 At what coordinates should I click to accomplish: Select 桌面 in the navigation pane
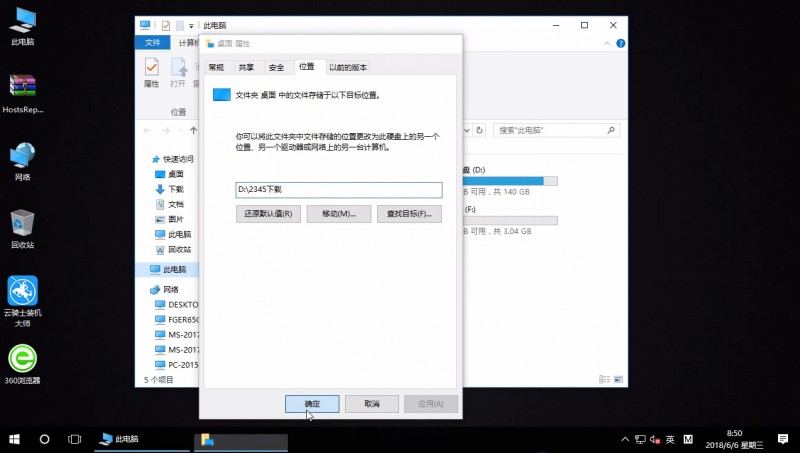point(170,174)
